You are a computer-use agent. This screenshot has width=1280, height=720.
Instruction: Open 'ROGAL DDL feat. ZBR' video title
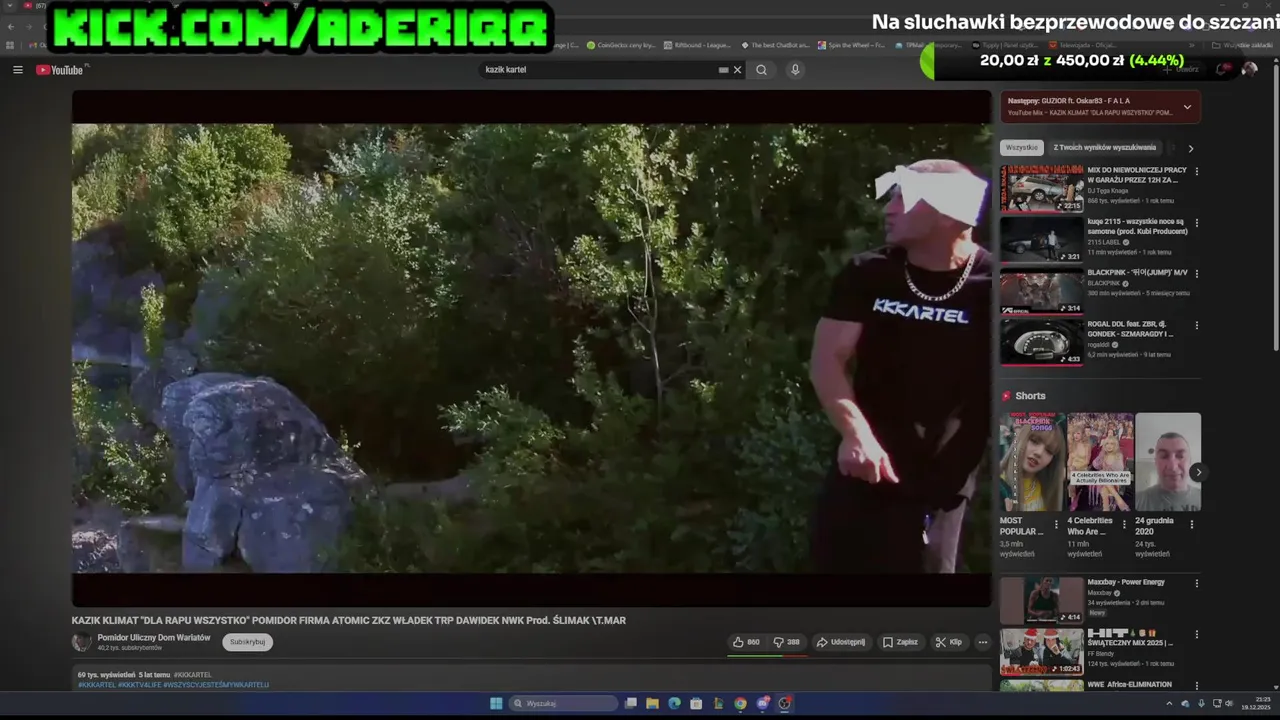pyautogui.click(x=1131, y=329)
